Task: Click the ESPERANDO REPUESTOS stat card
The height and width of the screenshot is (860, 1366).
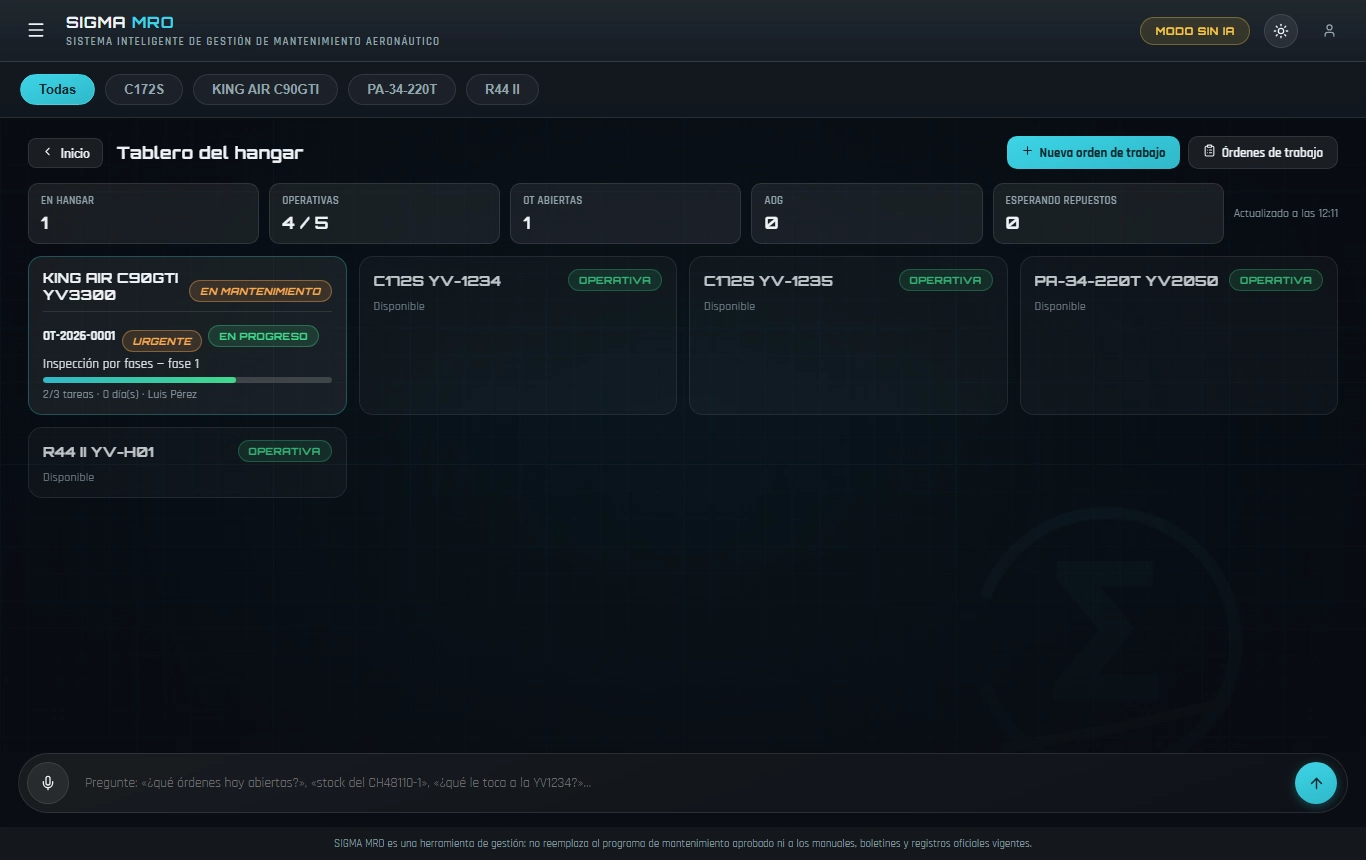Action: click(x=1108, y=213)
